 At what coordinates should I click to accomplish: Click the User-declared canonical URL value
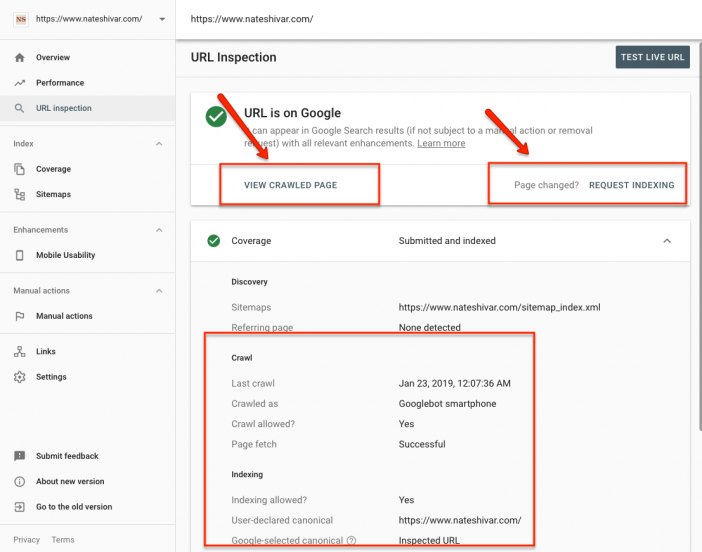460,520
